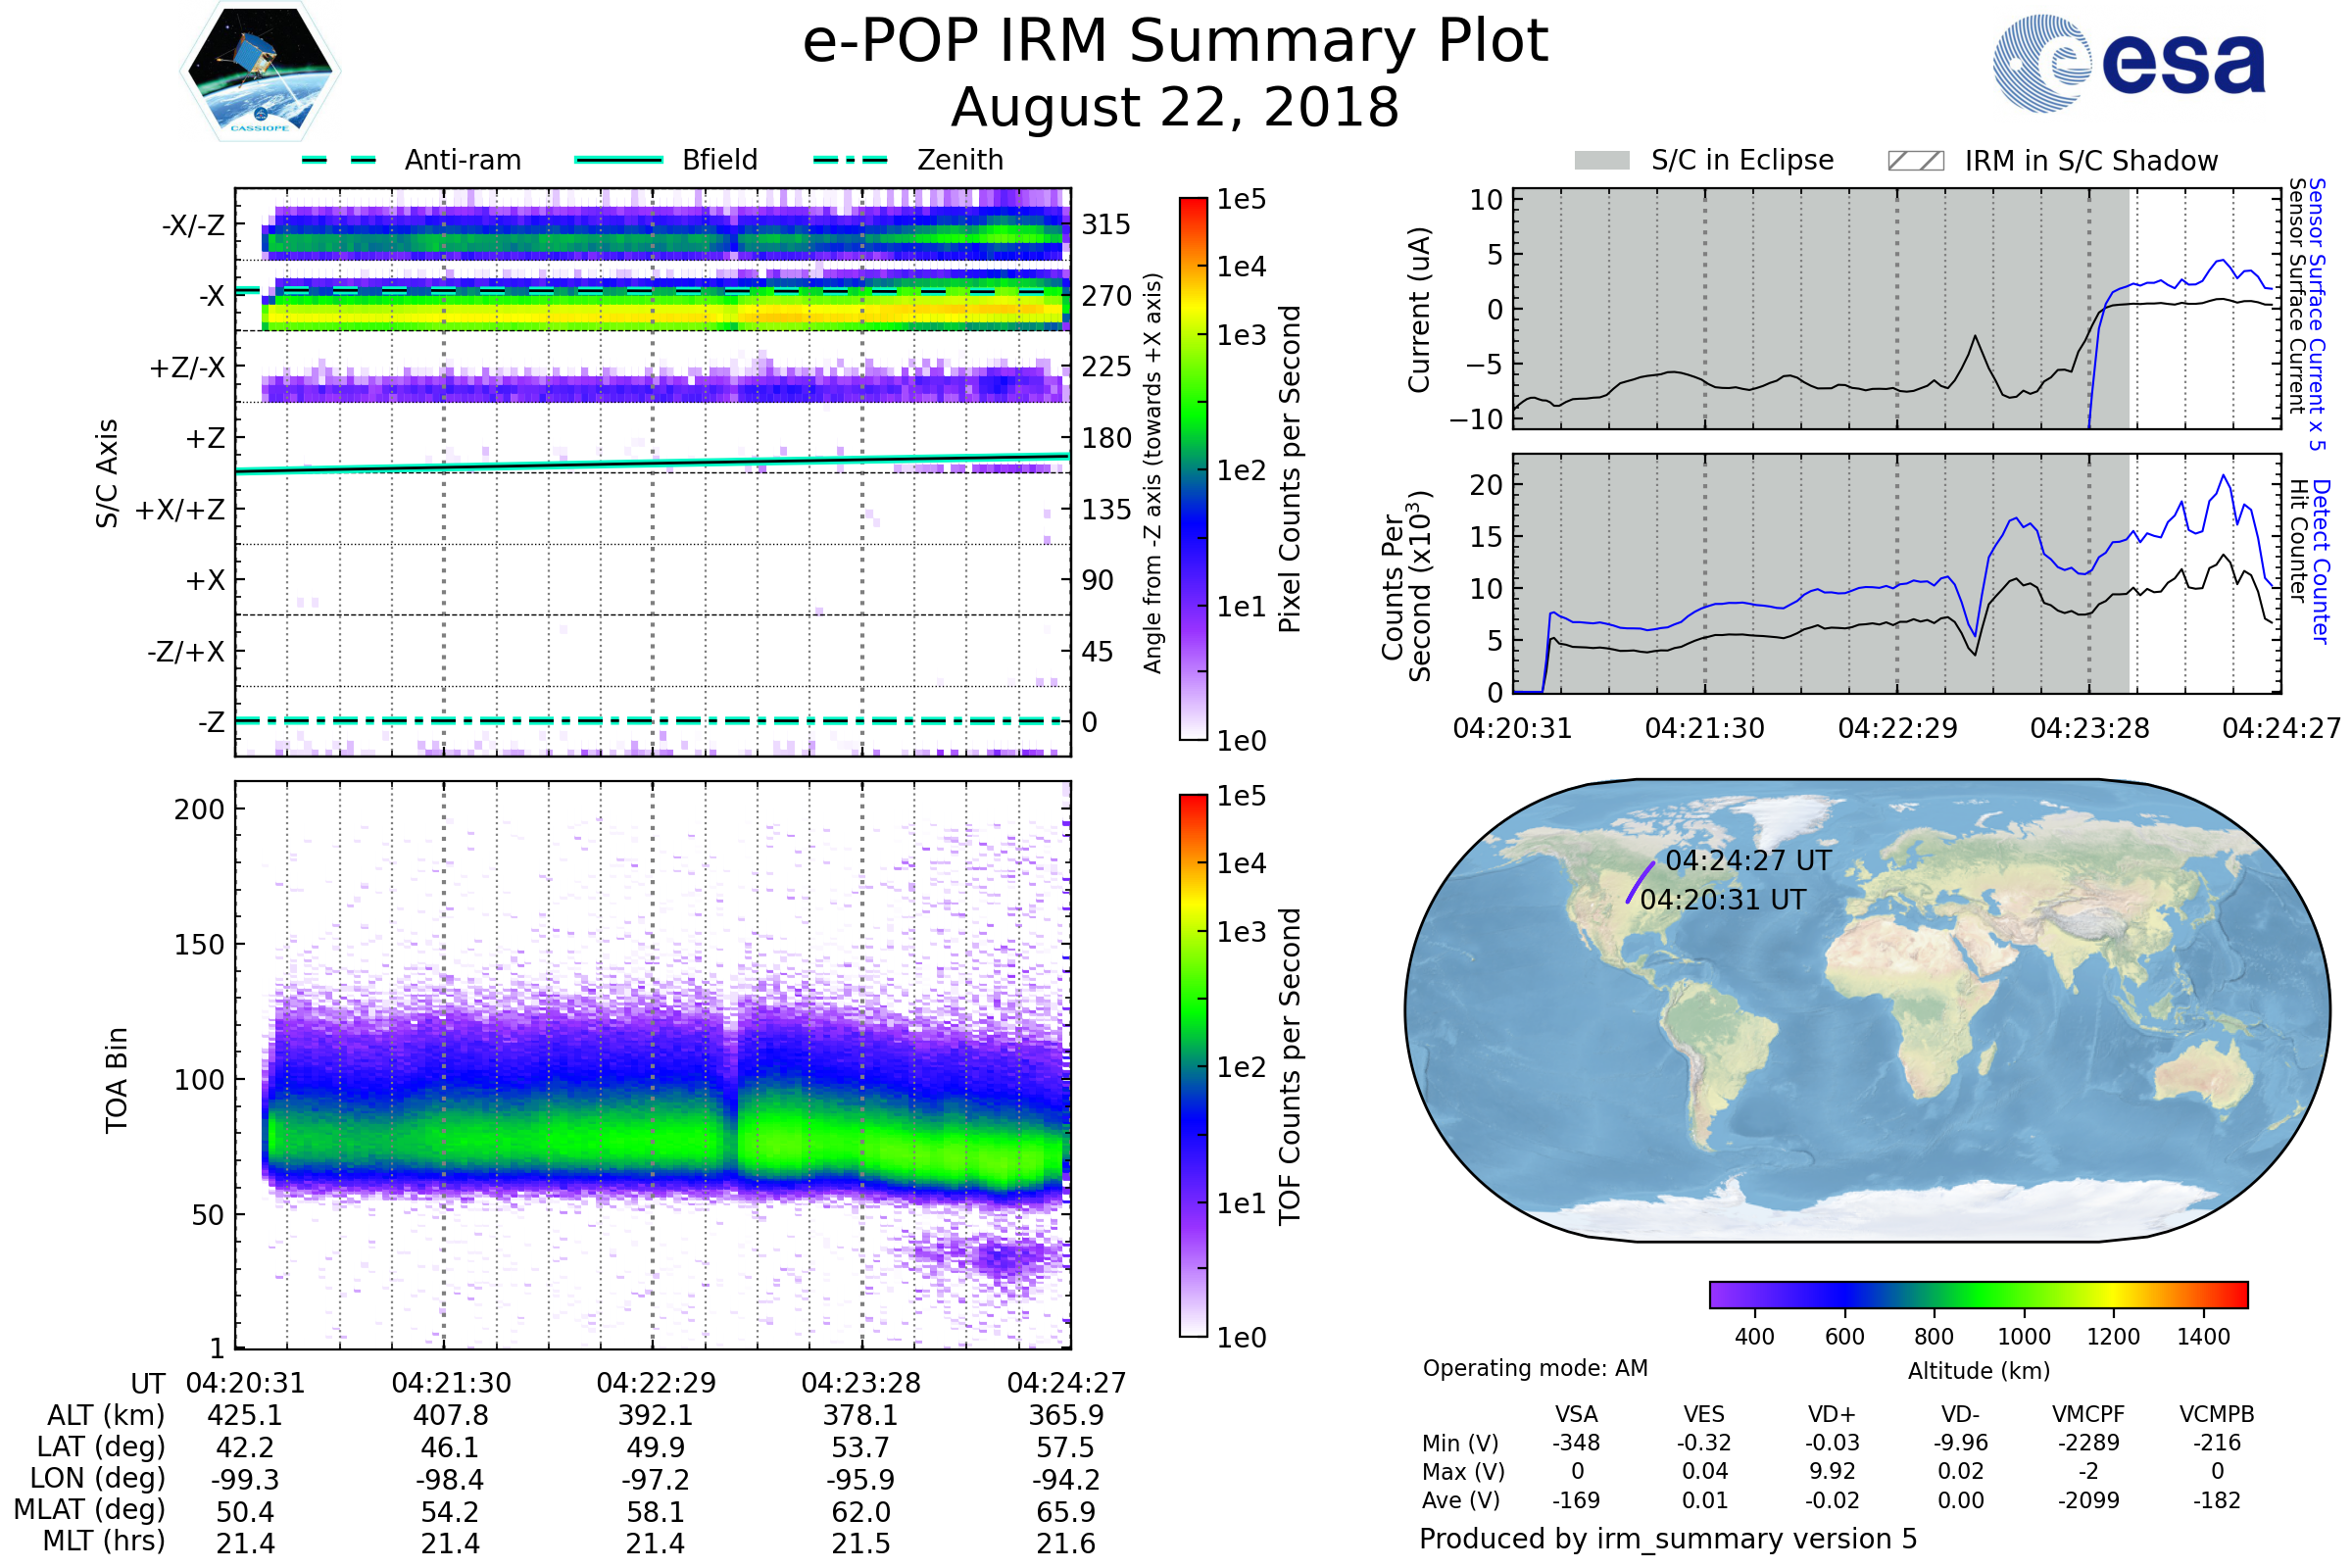The width and height of the screenshot is (2352, 1568).
Task: Click the TOA Bin axis label
Action: pos(116,1080)
